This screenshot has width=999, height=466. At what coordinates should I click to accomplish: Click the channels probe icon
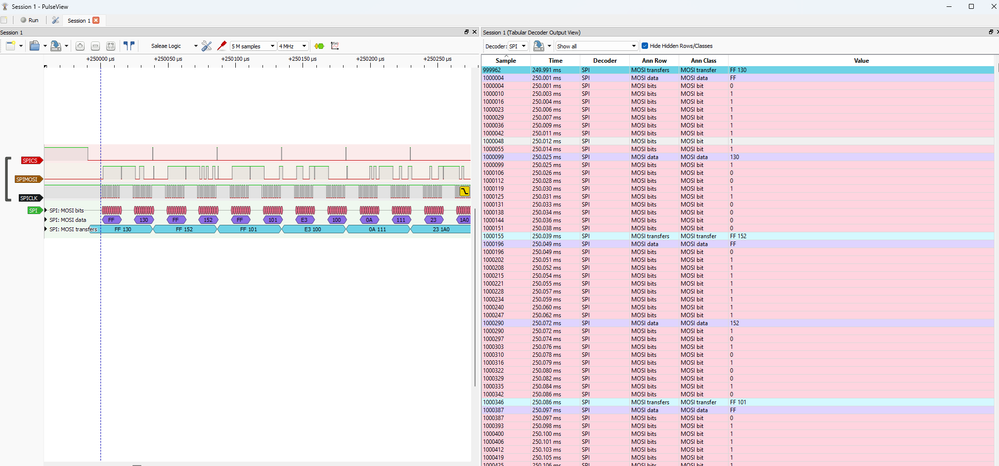(222, 46)
